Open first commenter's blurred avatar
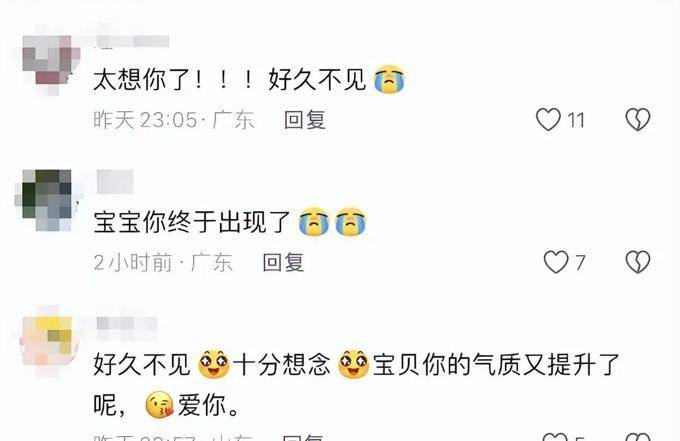The image size is (680, 441). 51,65
